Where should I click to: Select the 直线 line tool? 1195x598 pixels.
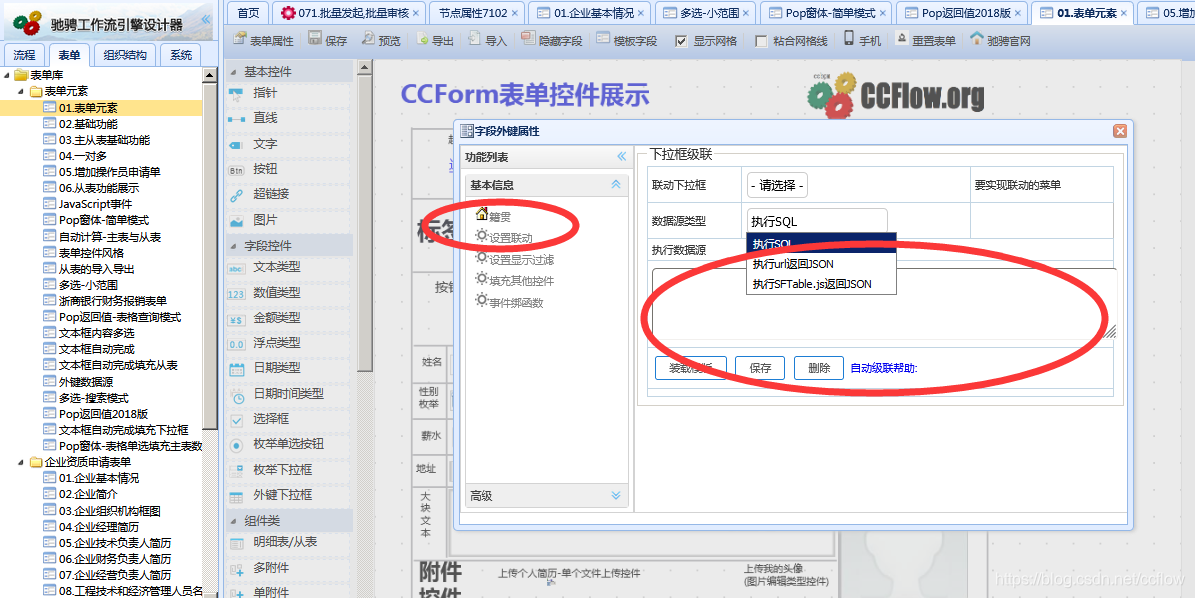[264, 118]
